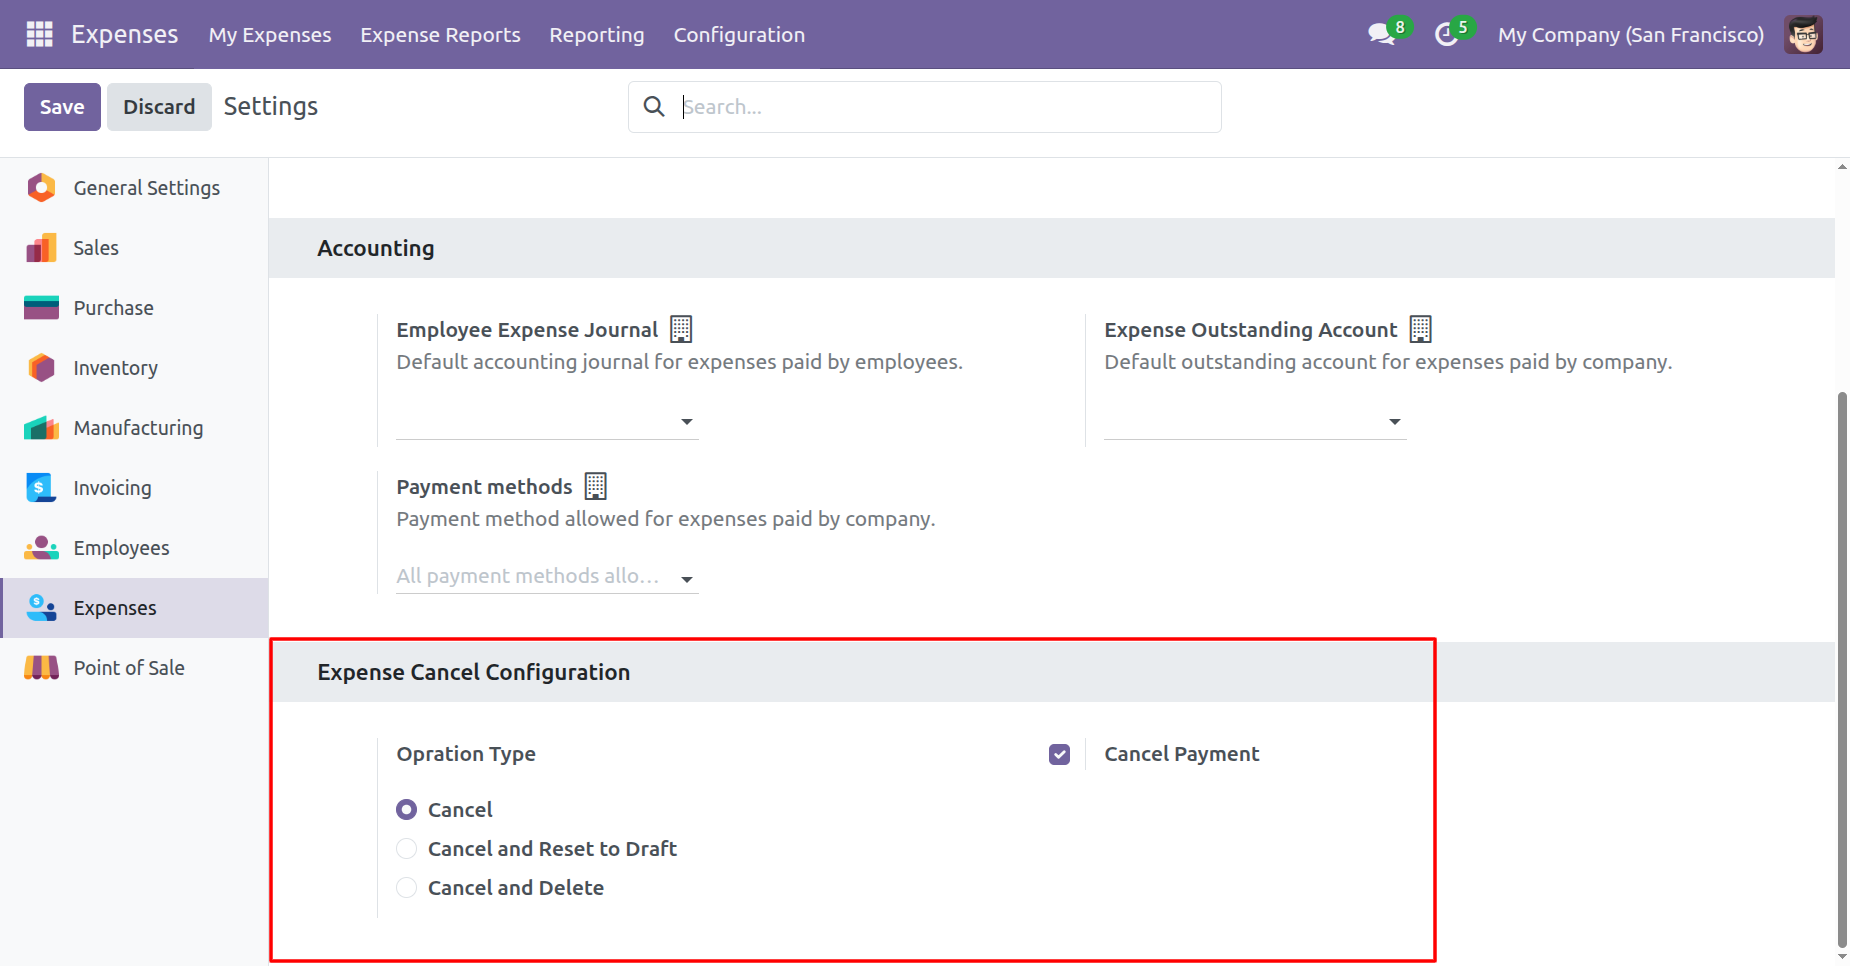
Task: Open the Expense Reports menu
Action: (440, 35)
